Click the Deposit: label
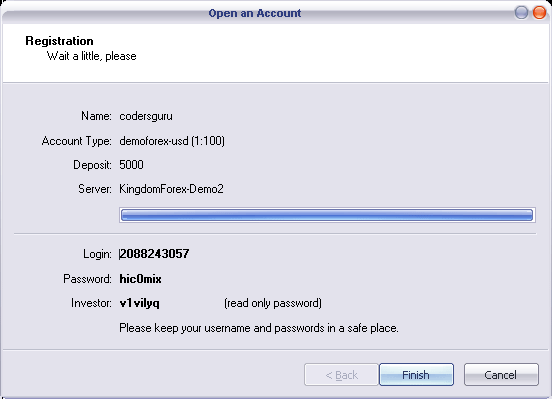The image size is (552, 399). pos(92,165)
